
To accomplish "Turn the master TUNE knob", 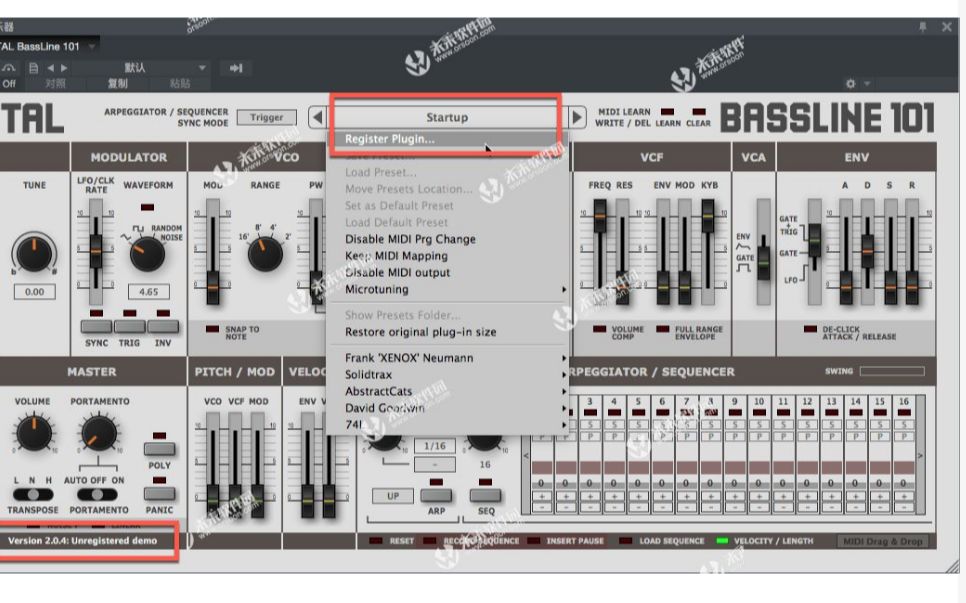I will click(34, 254).
